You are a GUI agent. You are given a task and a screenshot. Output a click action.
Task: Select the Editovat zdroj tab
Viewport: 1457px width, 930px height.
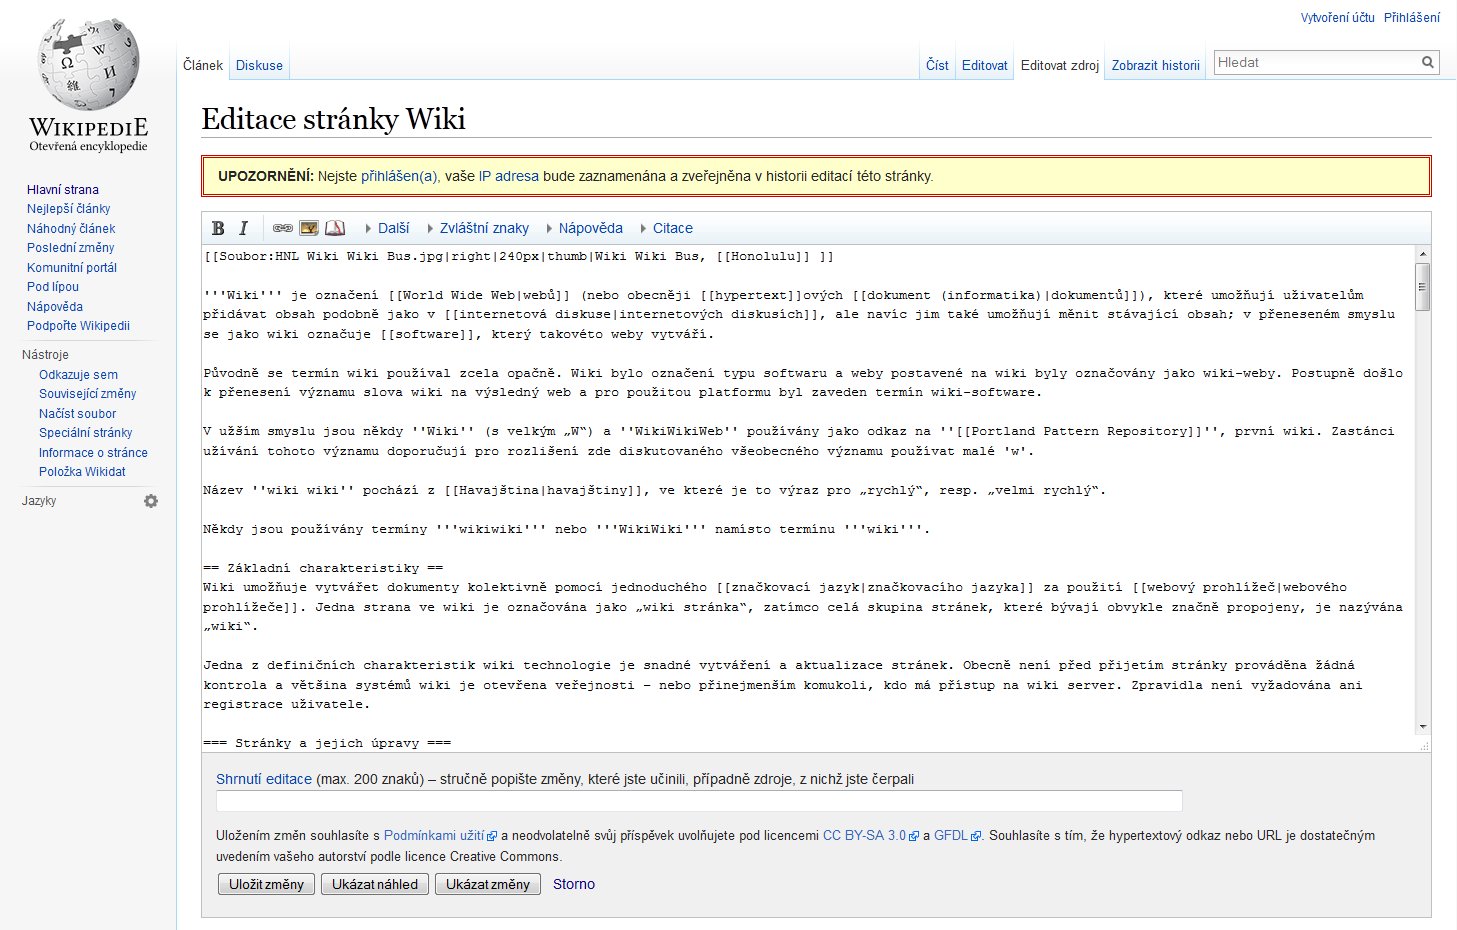1060,65
